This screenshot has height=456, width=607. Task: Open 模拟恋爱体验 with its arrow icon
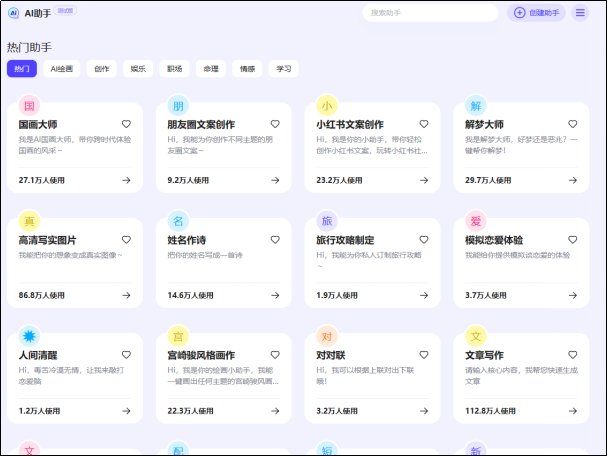(x=573, y=295)
